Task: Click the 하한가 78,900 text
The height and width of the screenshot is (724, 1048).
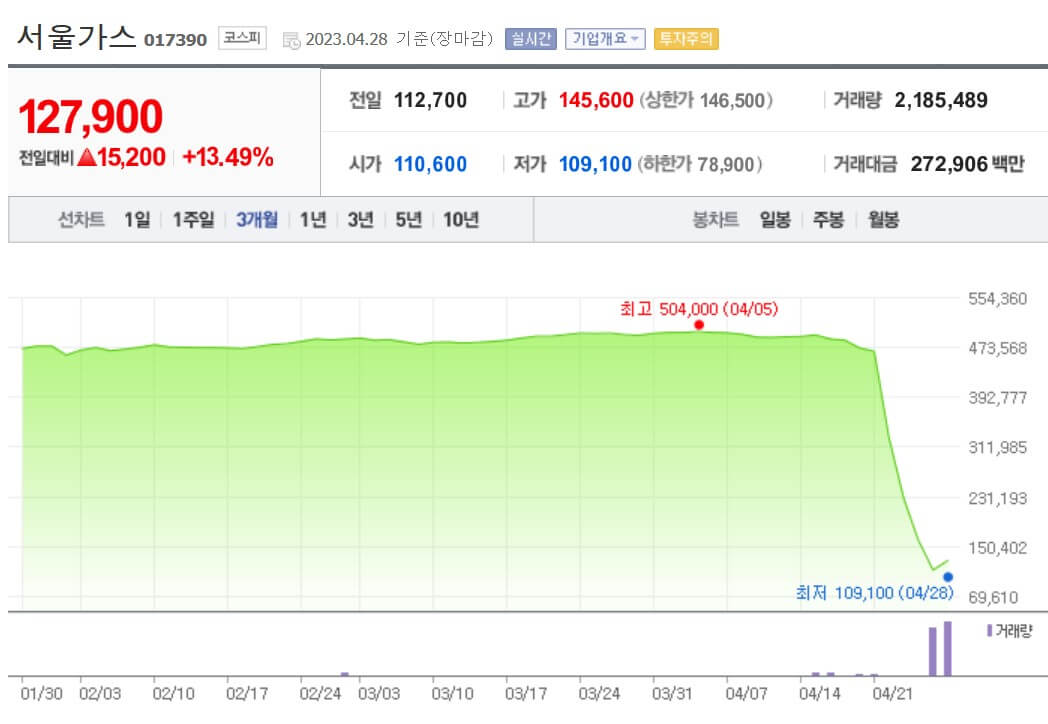Action: pos(700,164)
